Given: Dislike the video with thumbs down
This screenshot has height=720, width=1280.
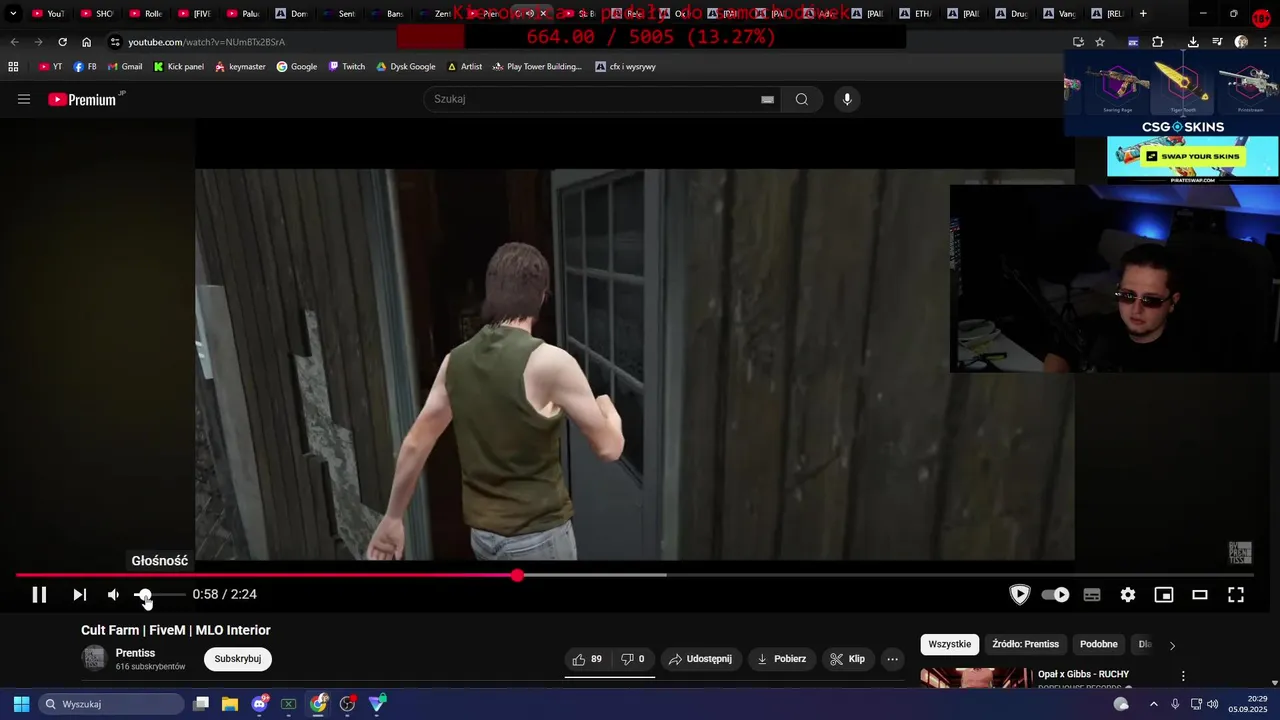Looking at the screenshot, I should [x=633, y=659].
